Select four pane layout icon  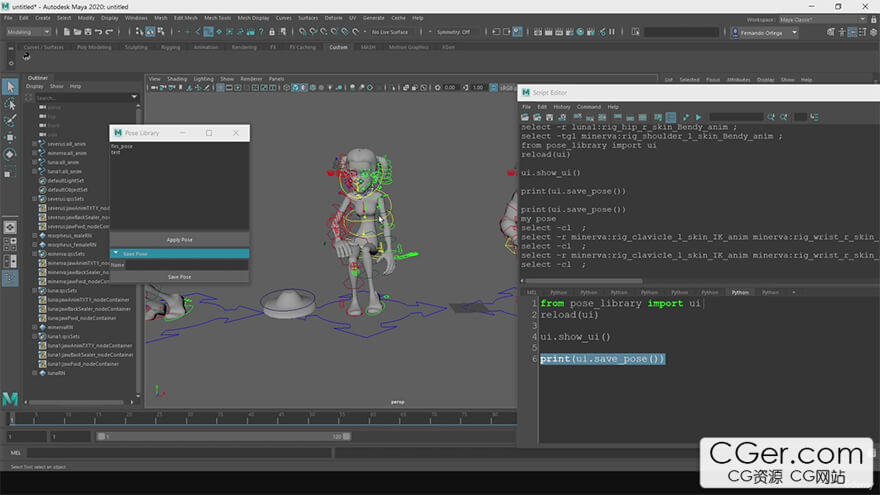tap(10, 244)
